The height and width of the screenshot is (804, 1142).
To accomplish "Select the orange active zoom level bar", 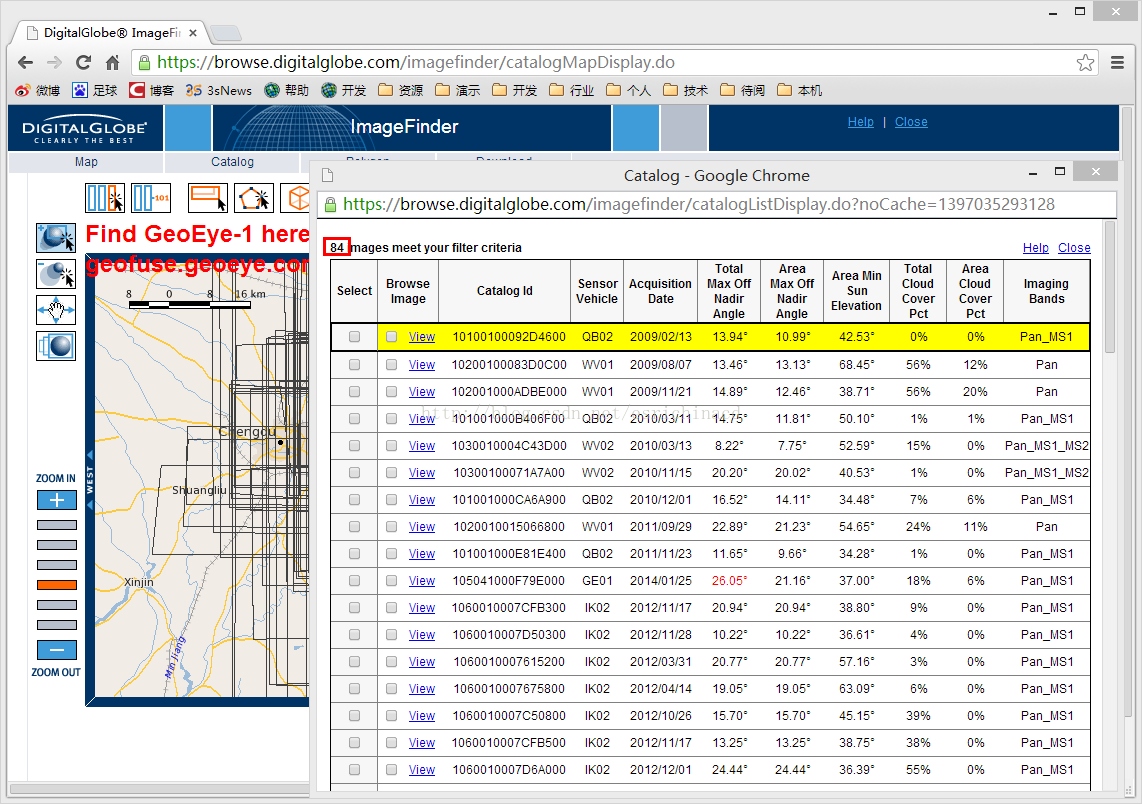I will click(x=57, y=585).
